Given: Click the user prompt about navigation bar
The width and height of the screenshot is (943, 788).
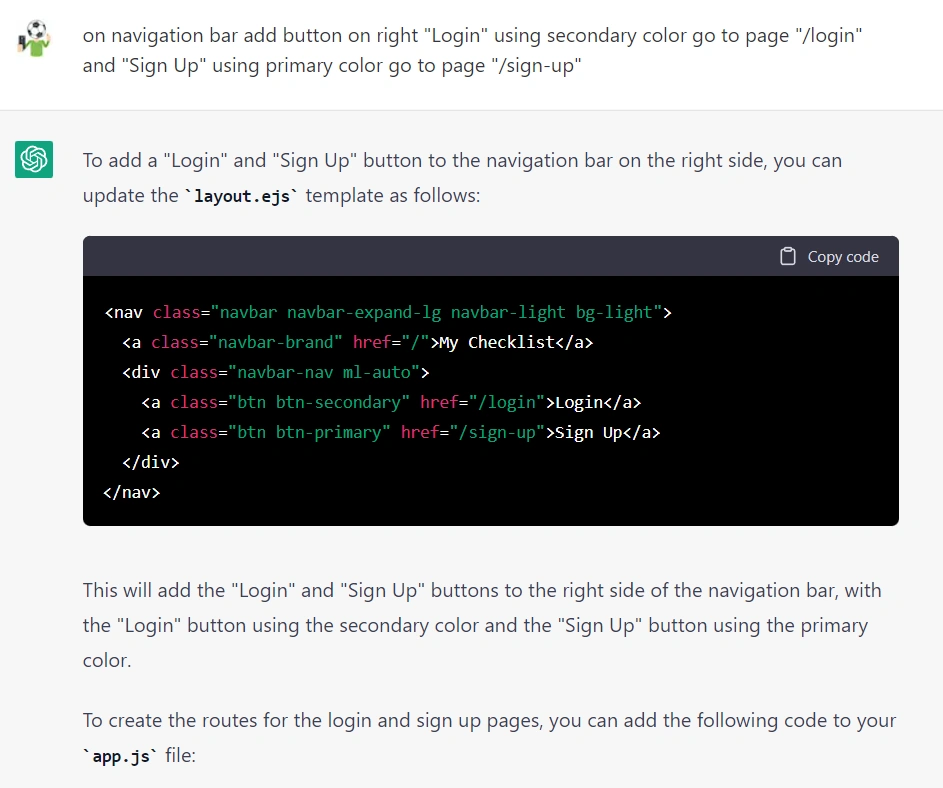Looking at the screenshot, I should click(x=473, y=50).
